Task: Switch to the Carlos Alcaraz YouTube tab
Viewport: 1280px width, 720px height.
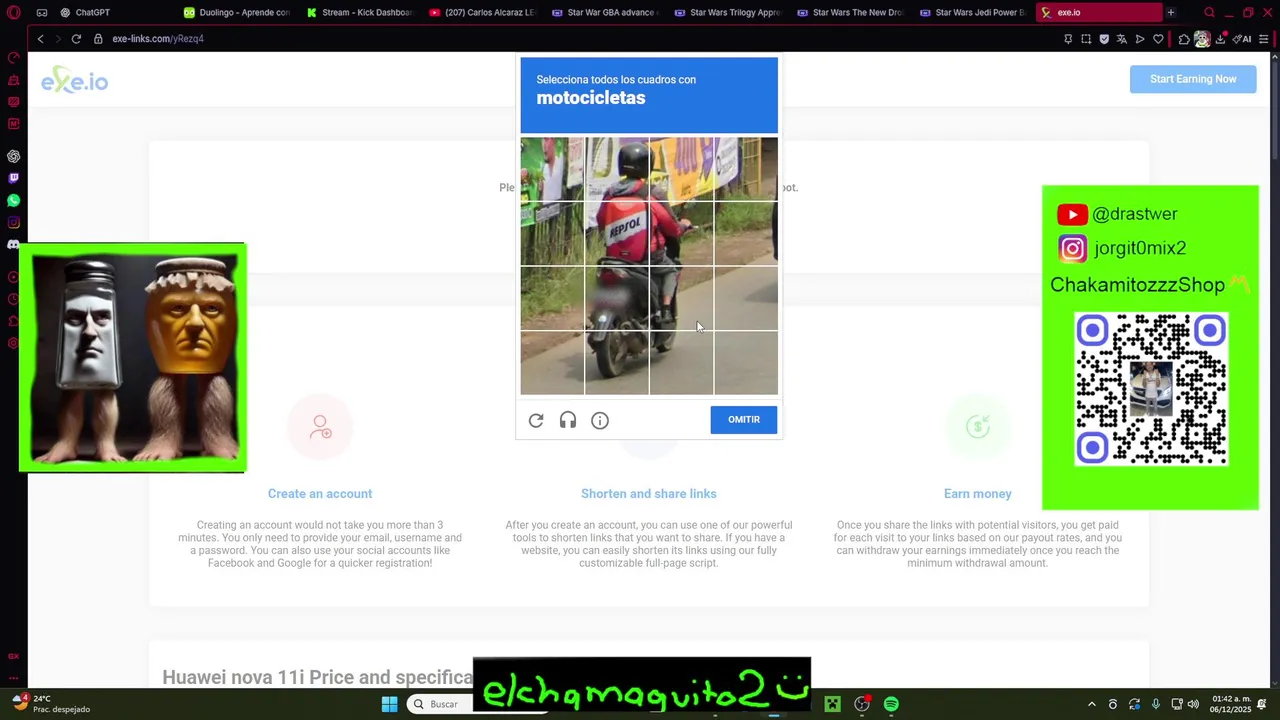Action: [483, 12]
